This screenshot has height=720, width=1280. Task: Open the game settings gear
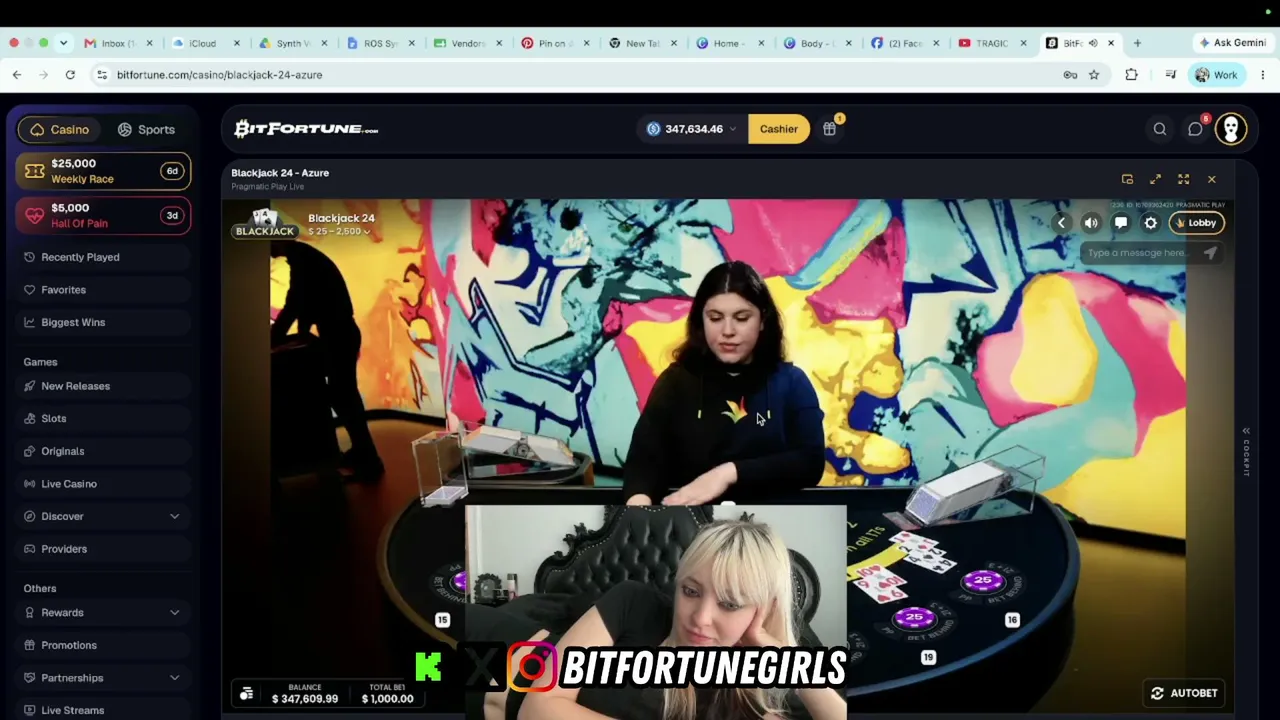1151,223
